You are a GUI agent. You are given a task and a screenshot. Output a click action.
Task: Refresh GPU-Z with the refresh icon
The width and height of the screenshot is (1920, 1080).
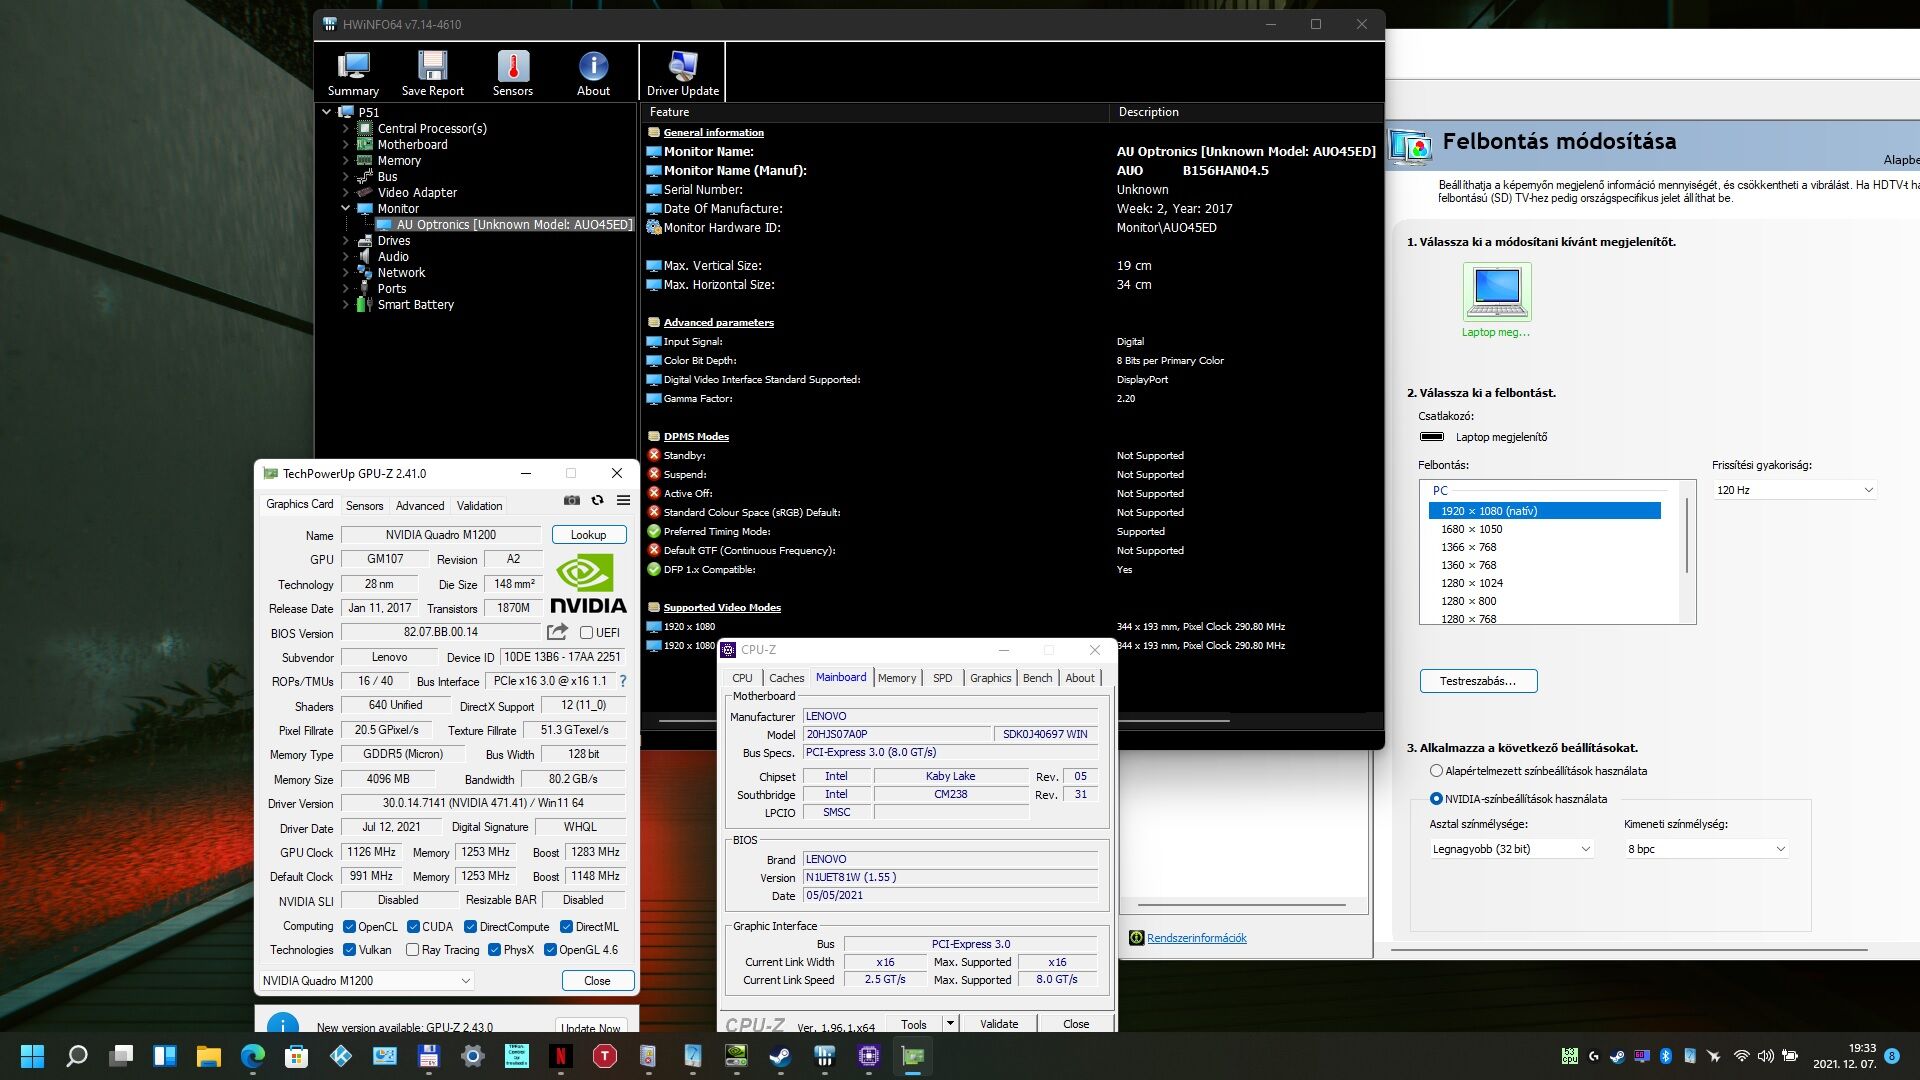click(598, 500)
